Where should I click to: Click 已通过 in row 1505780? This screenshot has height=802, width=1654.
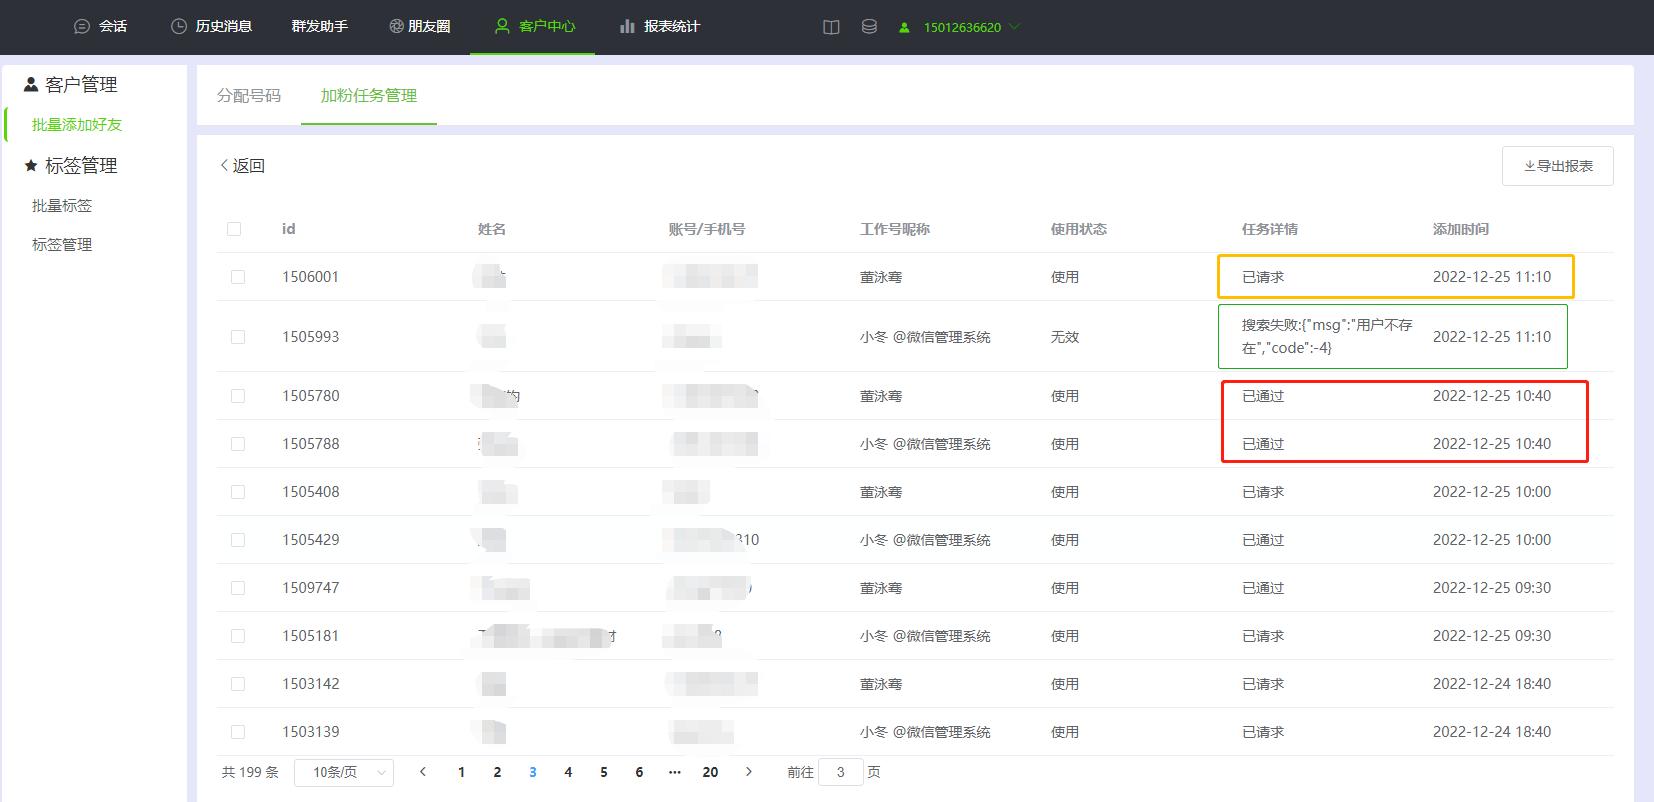point(1263,396)
